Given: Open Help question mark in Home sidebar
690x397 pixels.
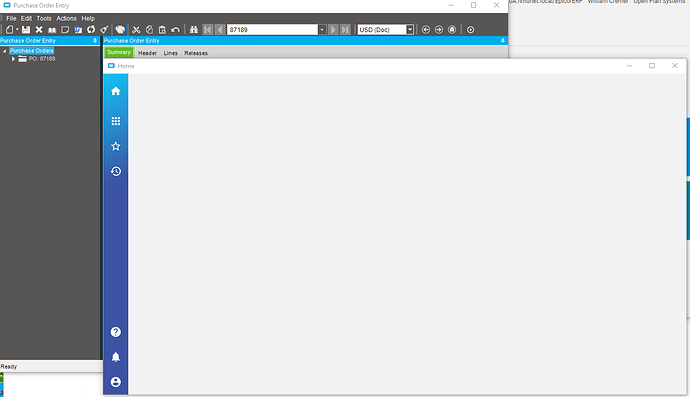Looking at the screenshot, I should pyautogui.click(x=116, y=332).
